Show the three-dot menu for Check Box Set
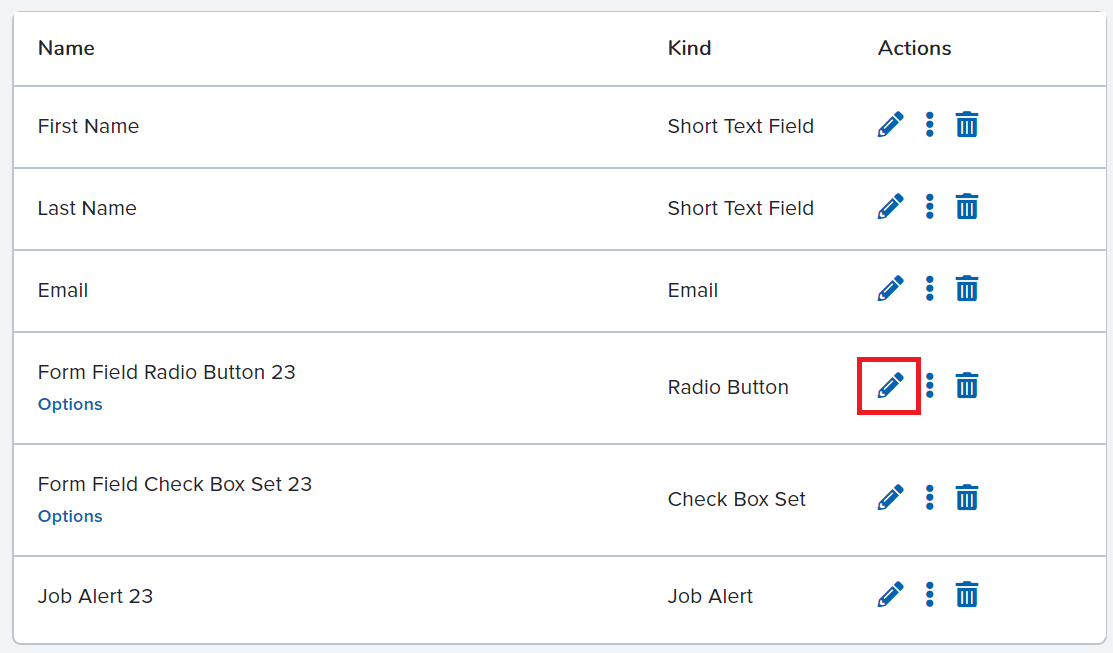The image size is (1113, 653). (x=929, y=498)
